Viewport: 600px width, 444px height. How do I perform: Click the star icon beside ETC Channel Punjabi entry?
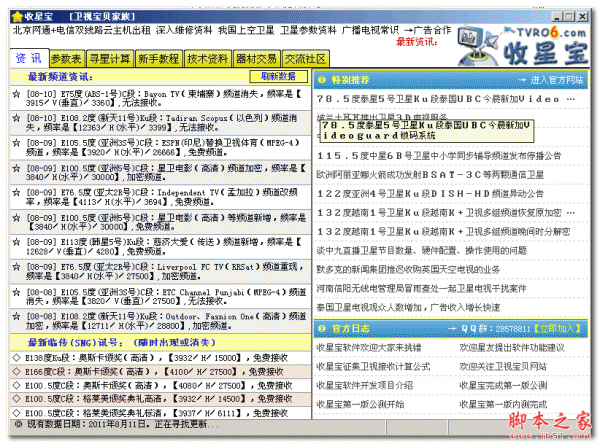(16, 292)
